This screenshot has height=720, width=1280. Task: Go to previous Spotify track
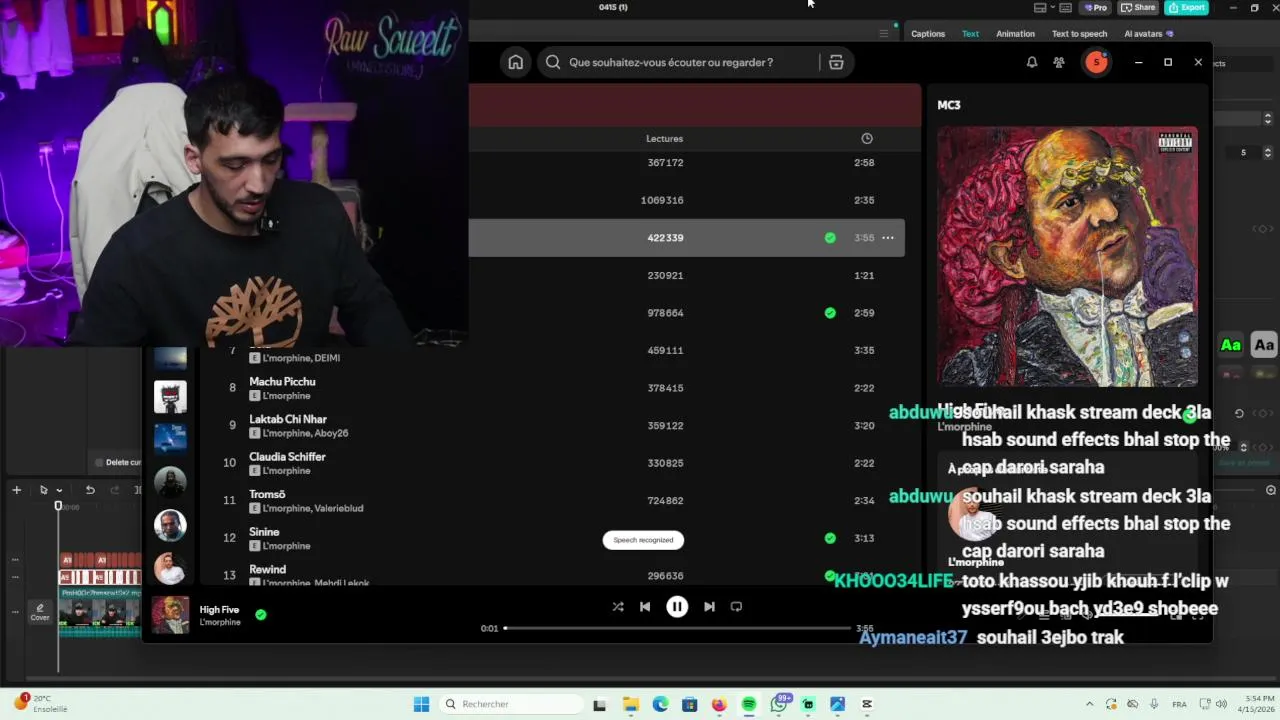(x=645, y=606)
